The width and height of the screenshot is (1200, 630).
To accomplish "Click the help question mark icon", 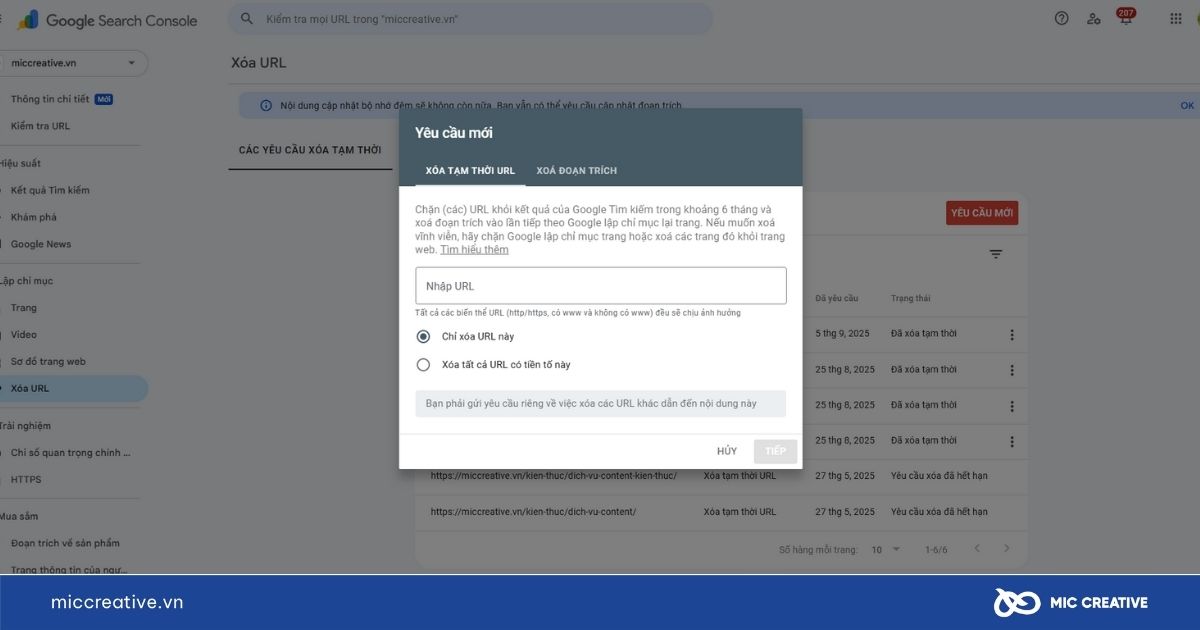I will (1062, 19).
